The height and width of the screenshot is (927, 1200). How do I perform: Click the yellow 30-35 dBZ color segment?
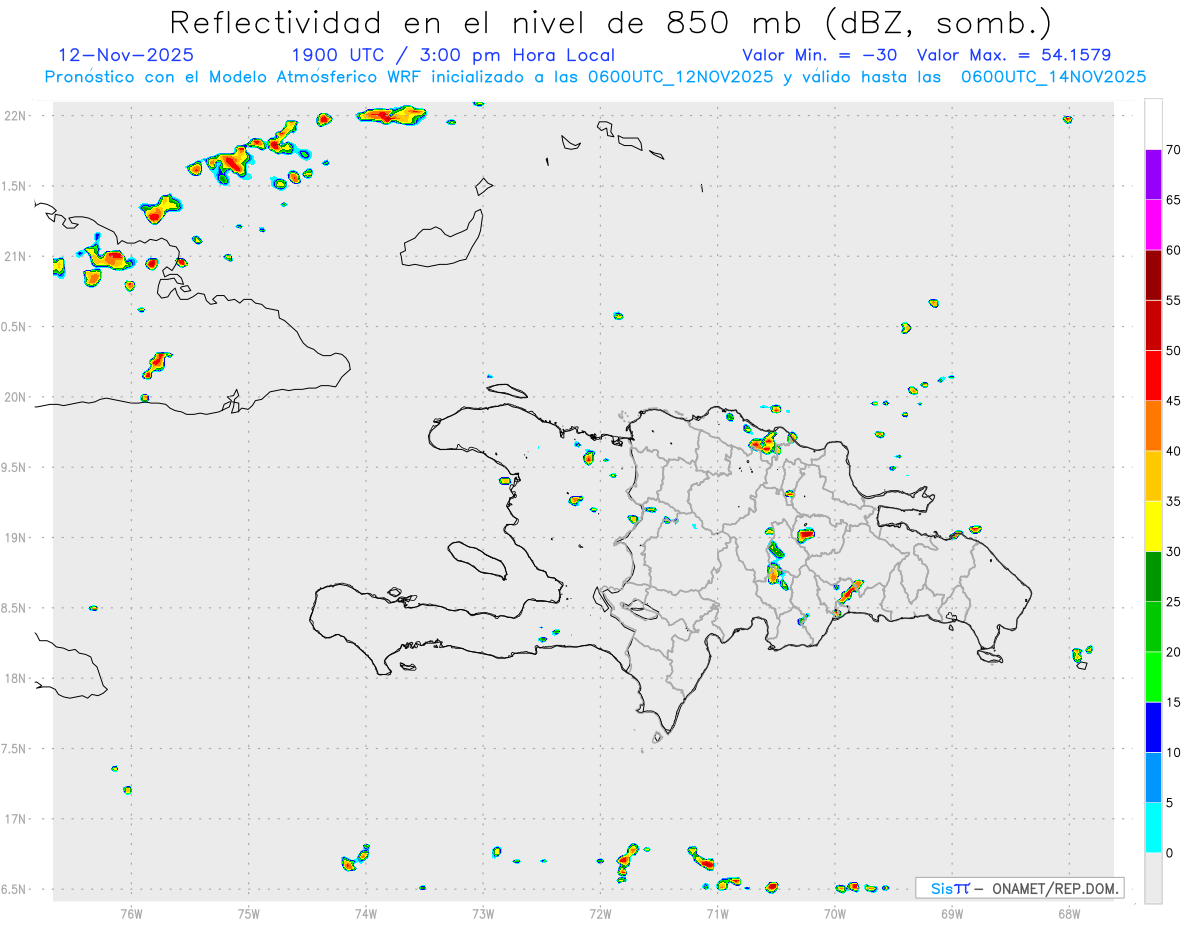coord(1153,526)
